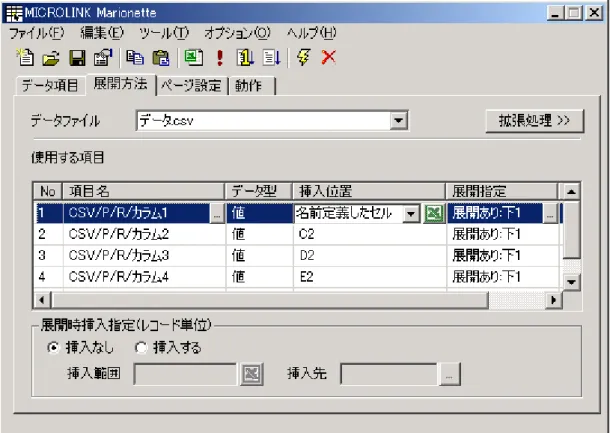Image resolution: width=610 pixels, height=433 pixels.
Task: Click ellipsis button in row 1 展開指定 cell
Action: pos(550,214)
